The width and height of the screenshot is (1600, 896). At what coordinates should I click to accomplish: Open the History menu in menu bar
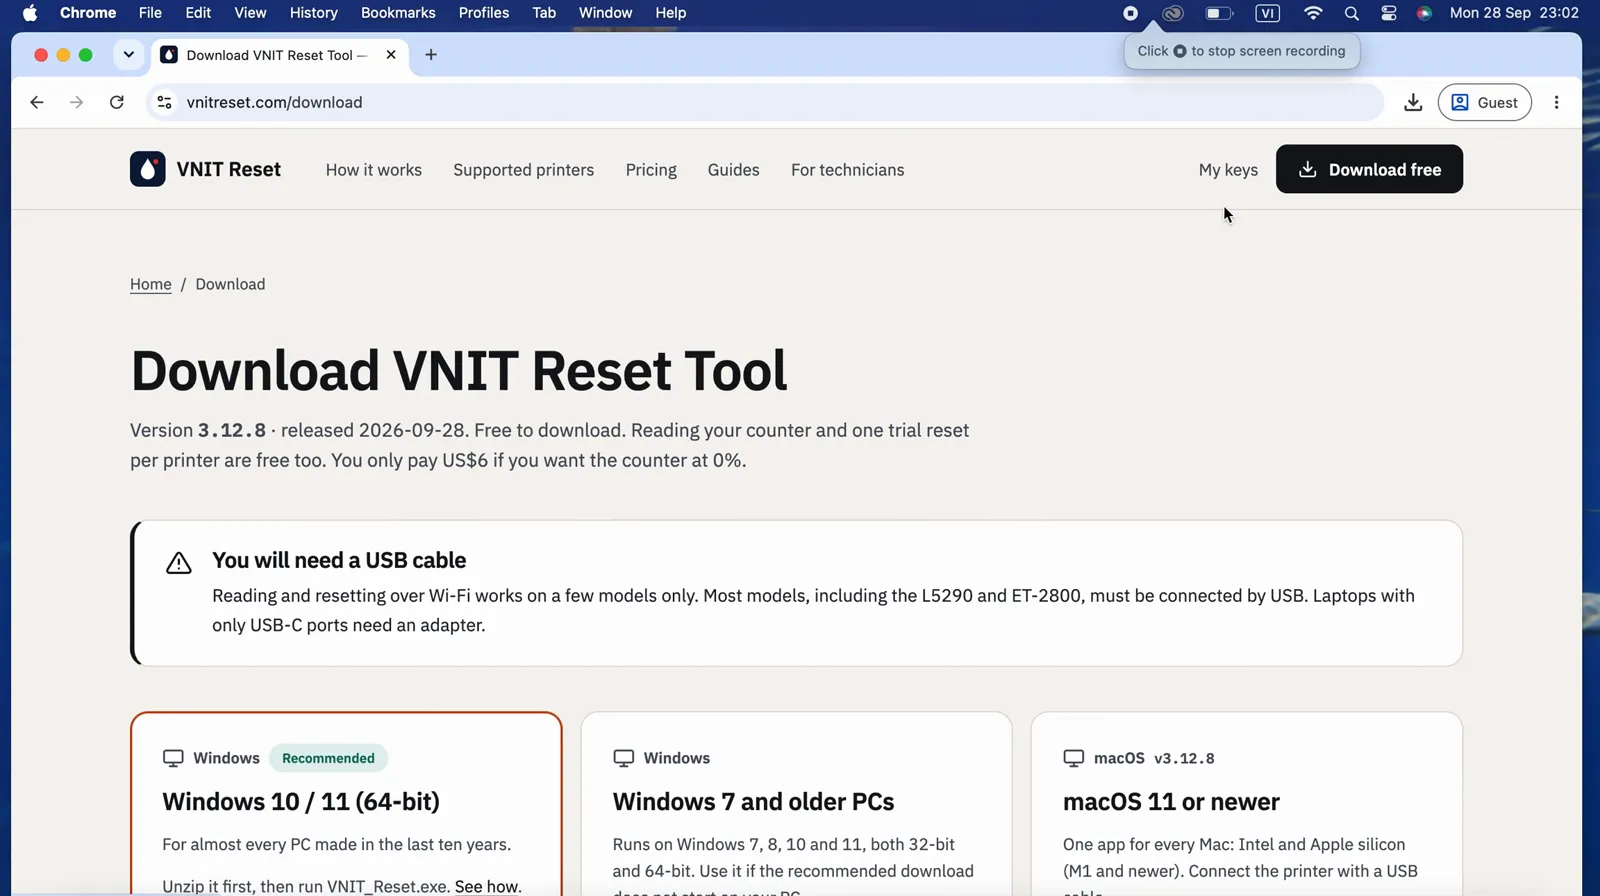313,13
